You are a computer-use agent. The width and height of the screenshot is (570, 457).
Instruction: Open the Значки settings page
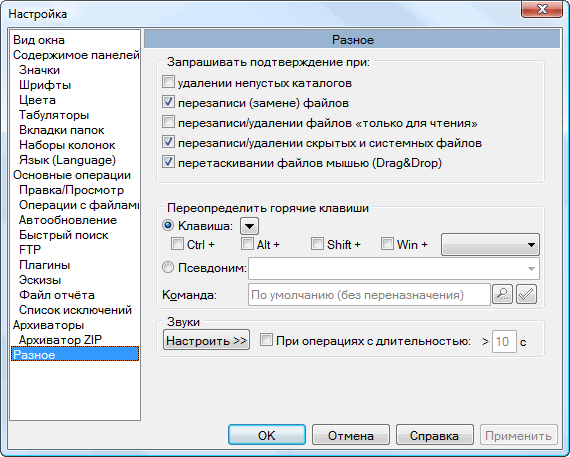click(x=39, y=70)
